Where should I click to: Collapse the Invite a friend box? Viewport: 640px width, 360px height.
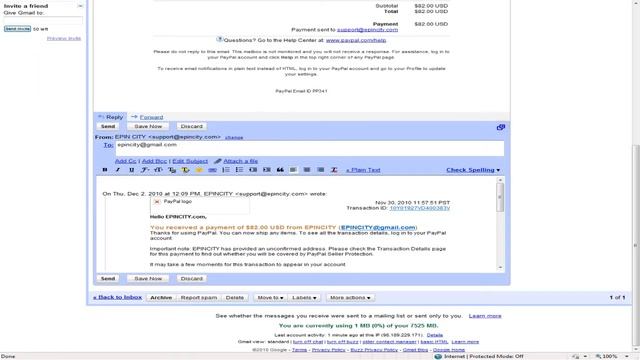[80, 6]
